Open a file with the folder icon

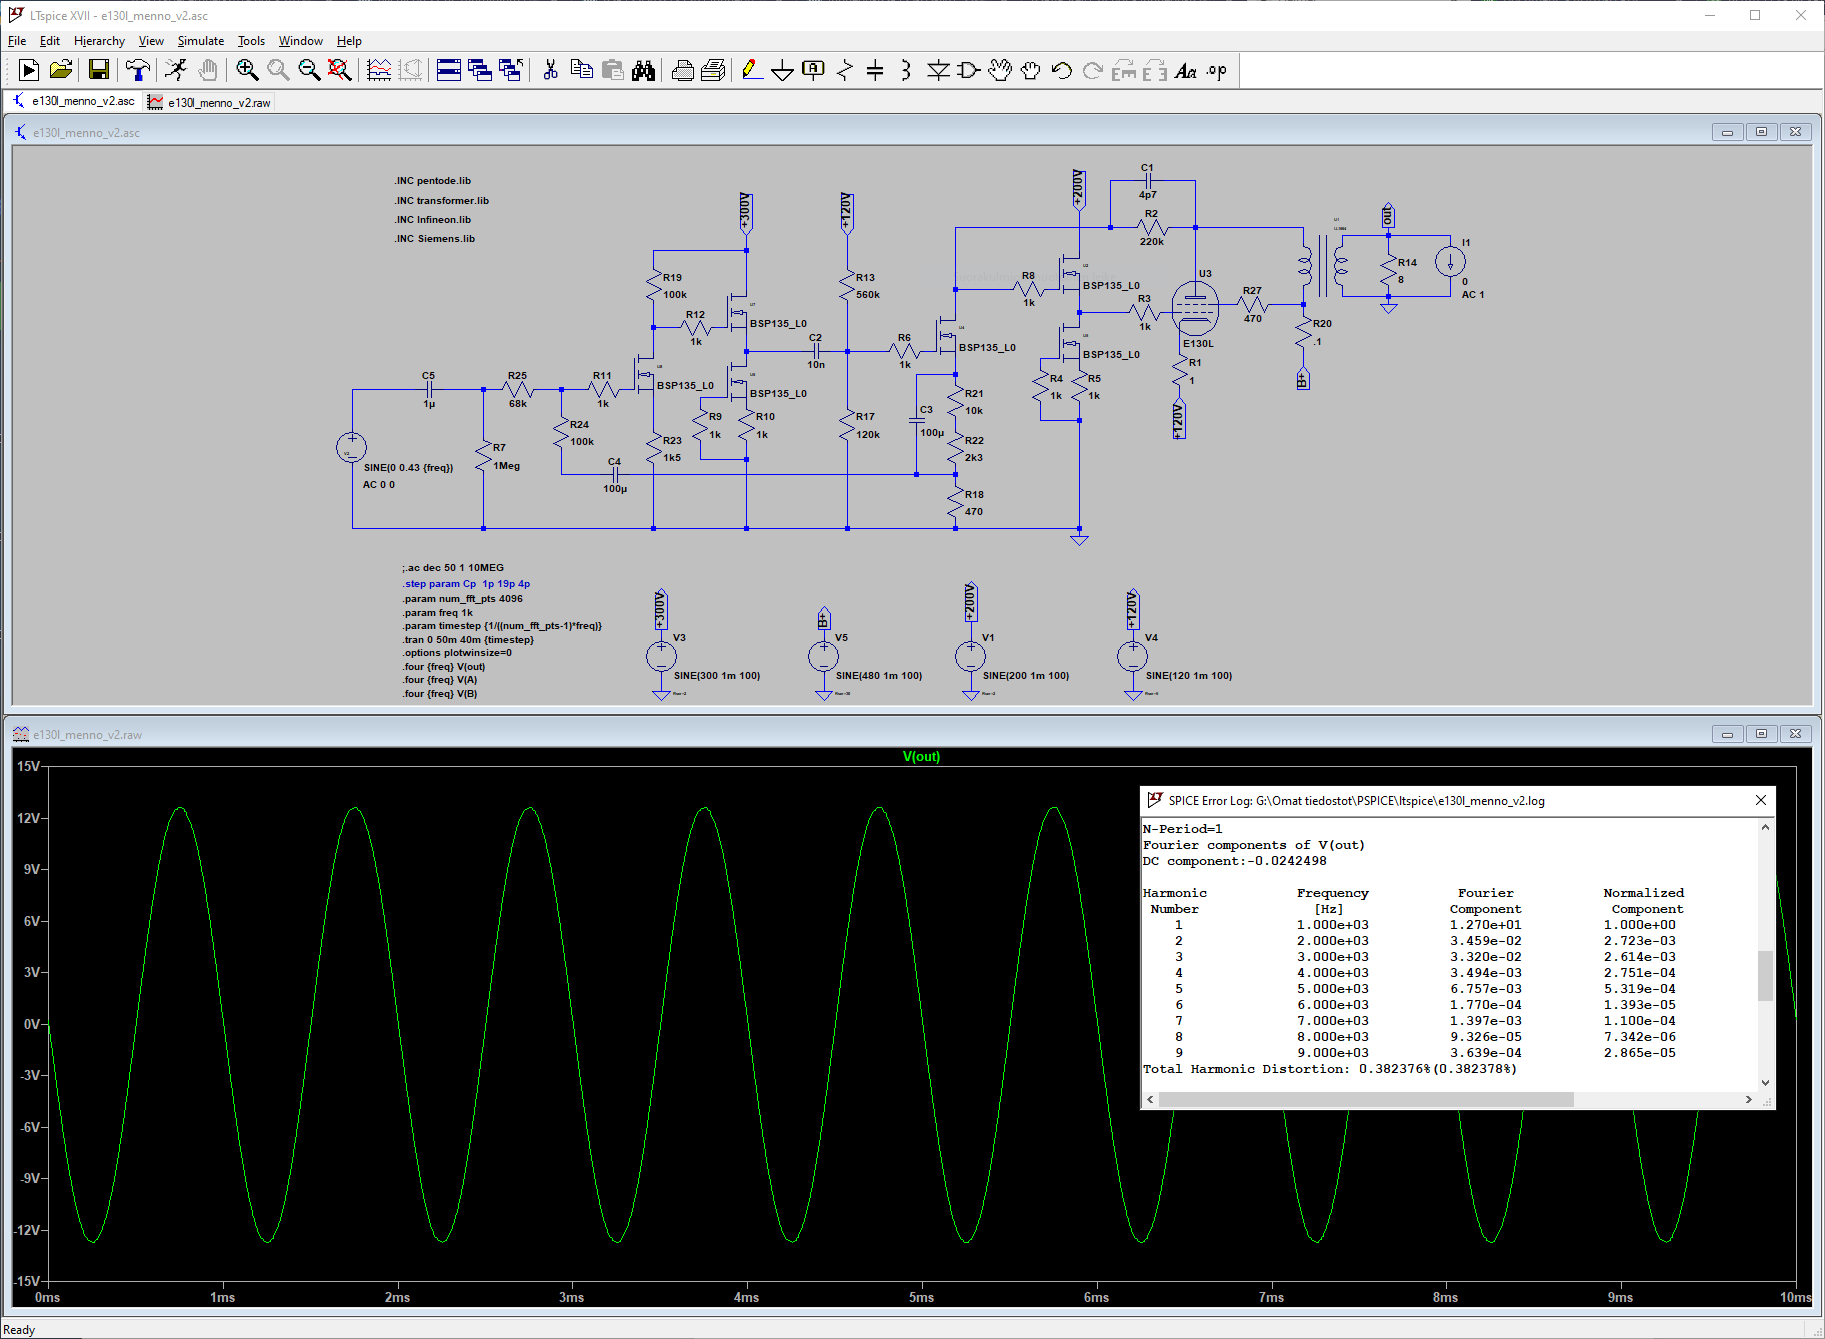tap(61, 70)
